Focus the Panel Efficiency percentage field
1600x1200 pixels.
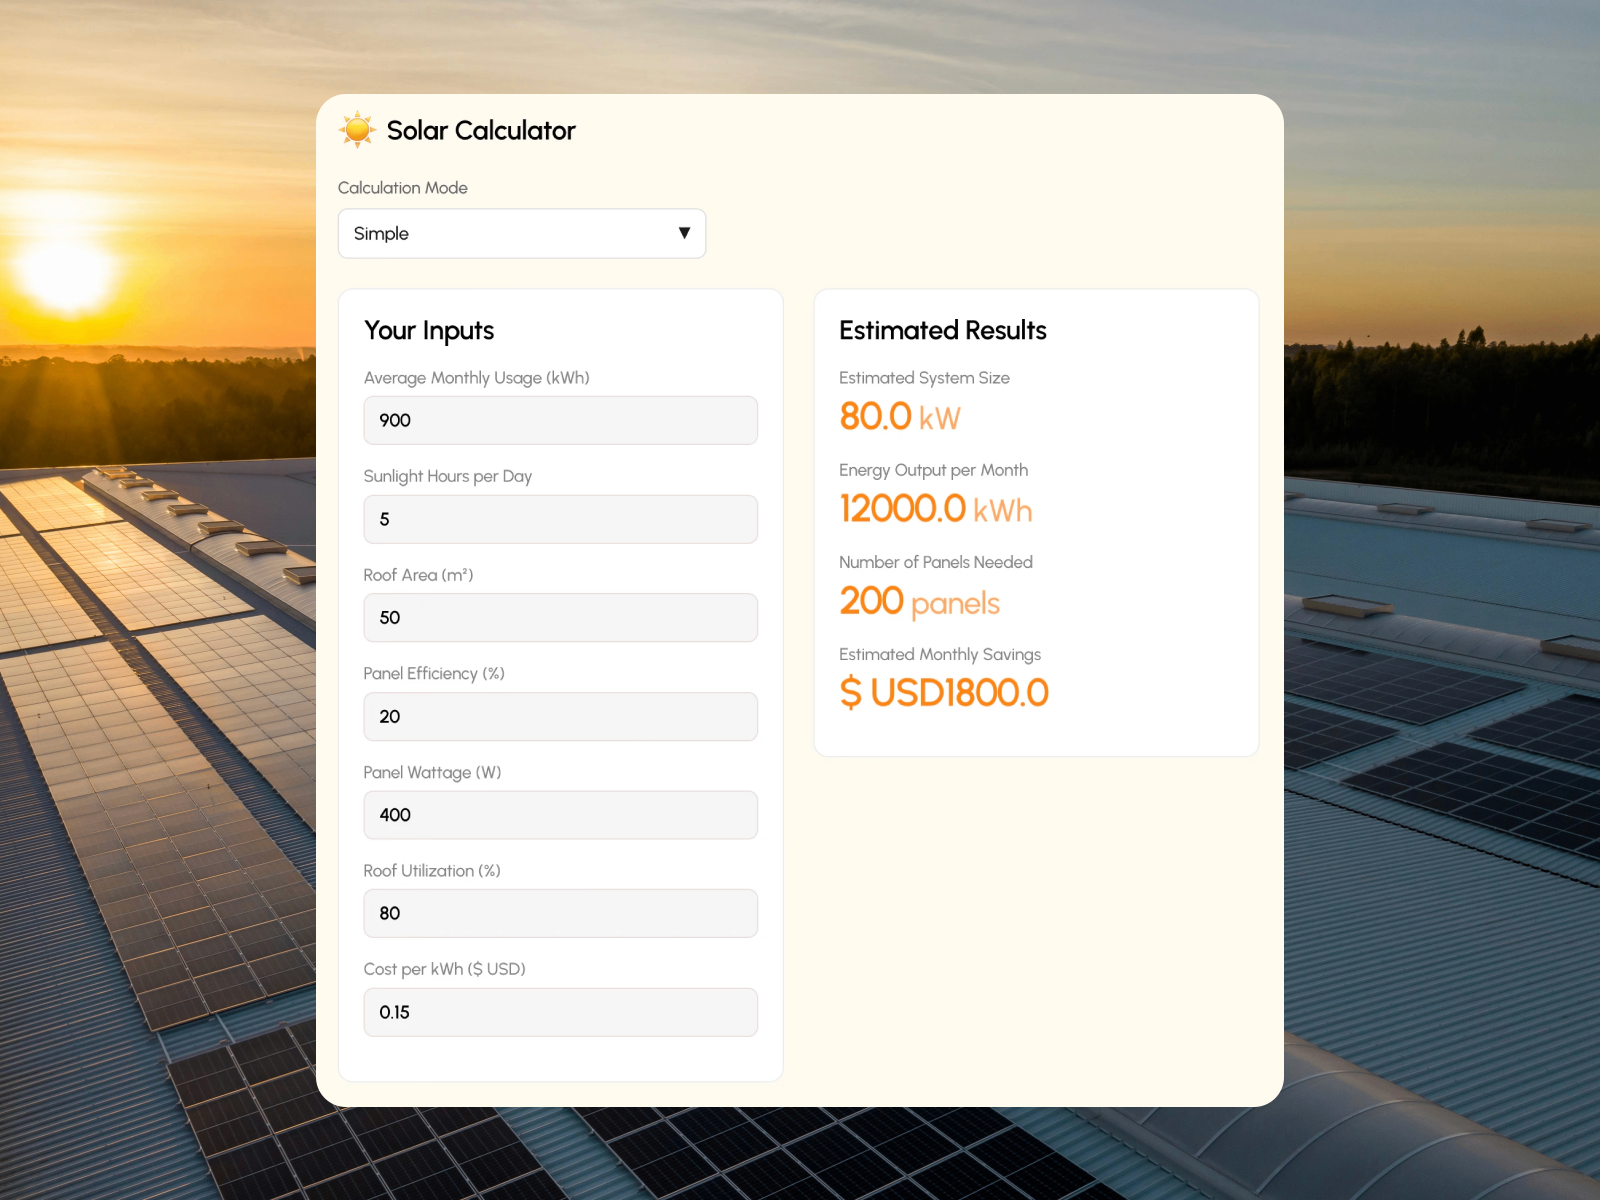560,716
